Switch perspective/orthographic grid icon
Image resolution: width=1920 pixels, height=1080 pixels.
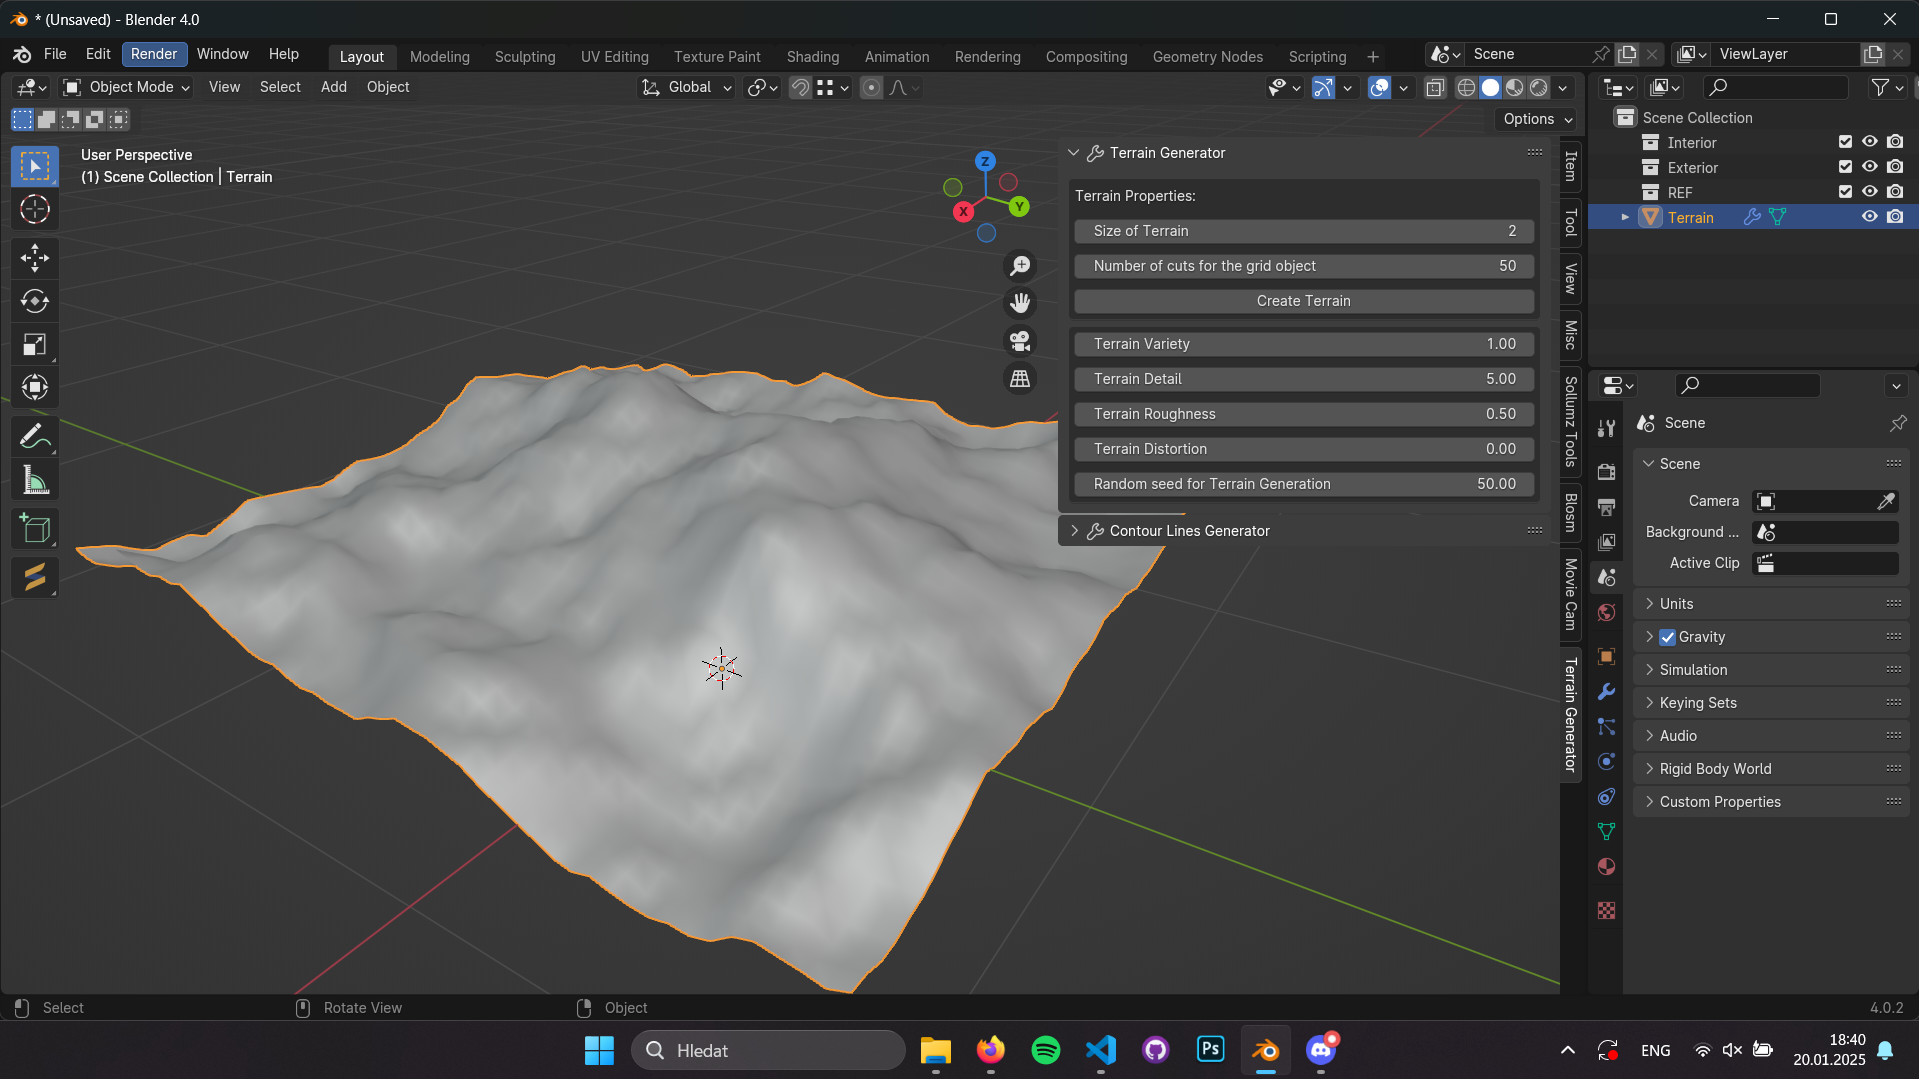coord(1020,379)
